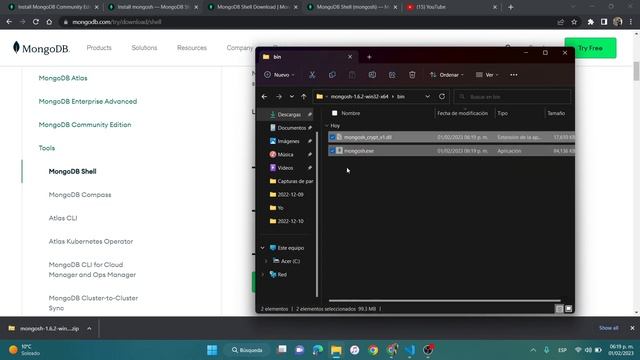Open Visual Studio Code from the taskbar
Image resolution: width=640 pixels, height=360 pixels.
click(410, 350)
